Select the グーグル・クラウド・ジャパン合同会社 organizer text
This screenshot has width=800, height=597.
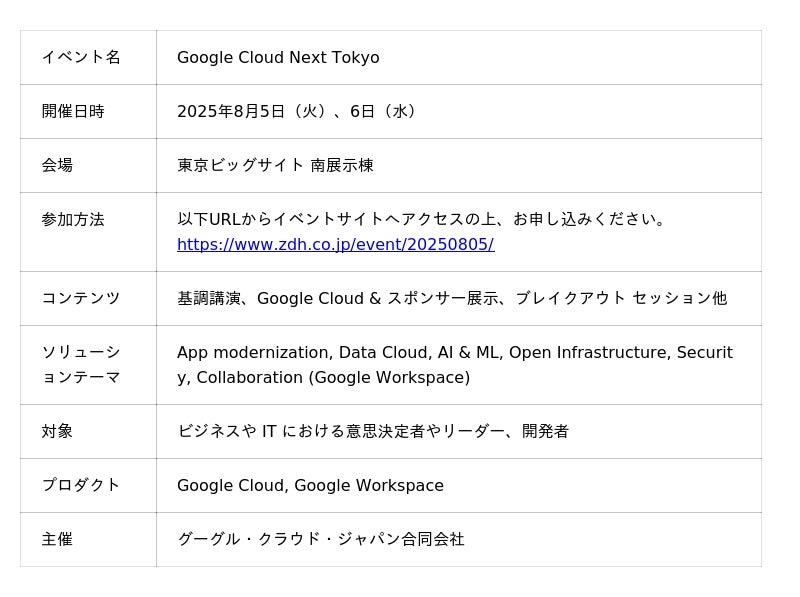(321, 539)
